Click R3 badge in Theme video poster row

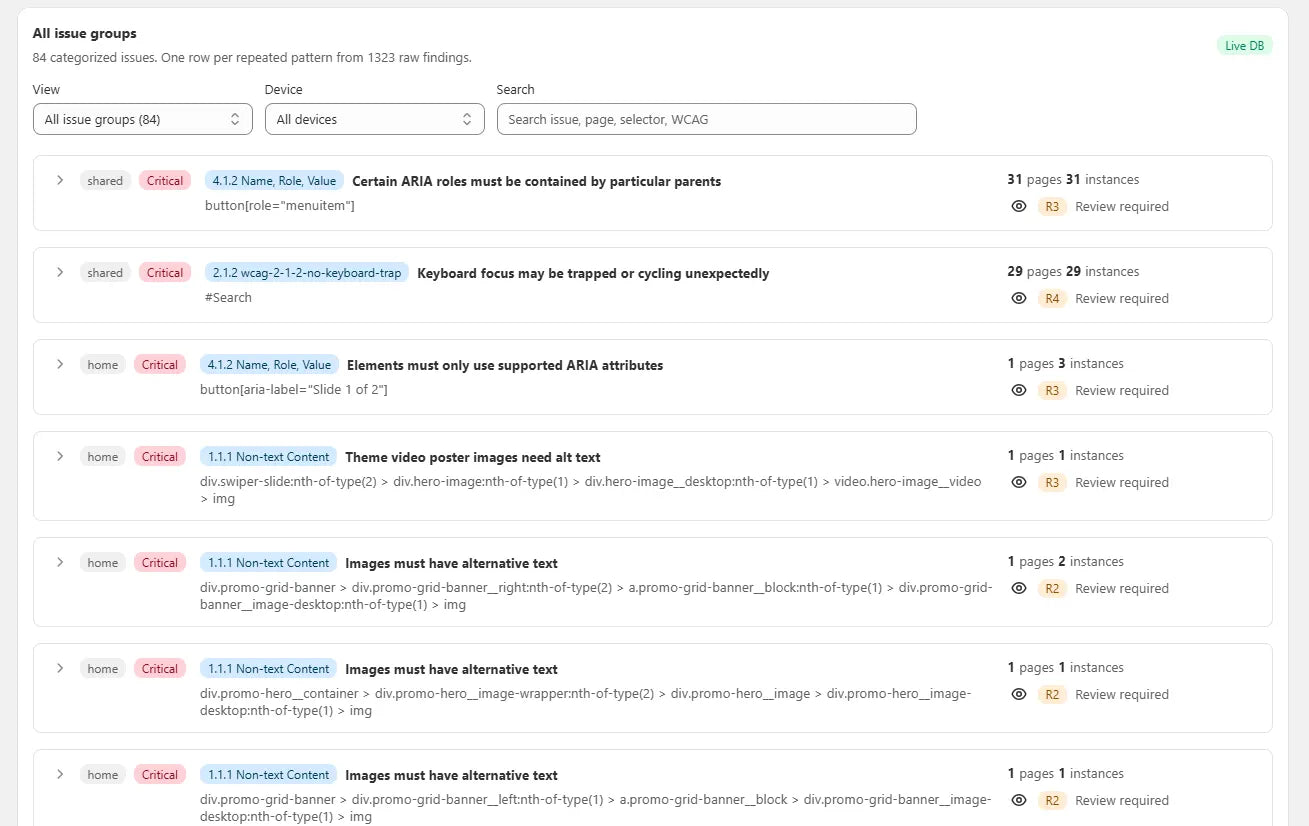(x=1052, y=483)
